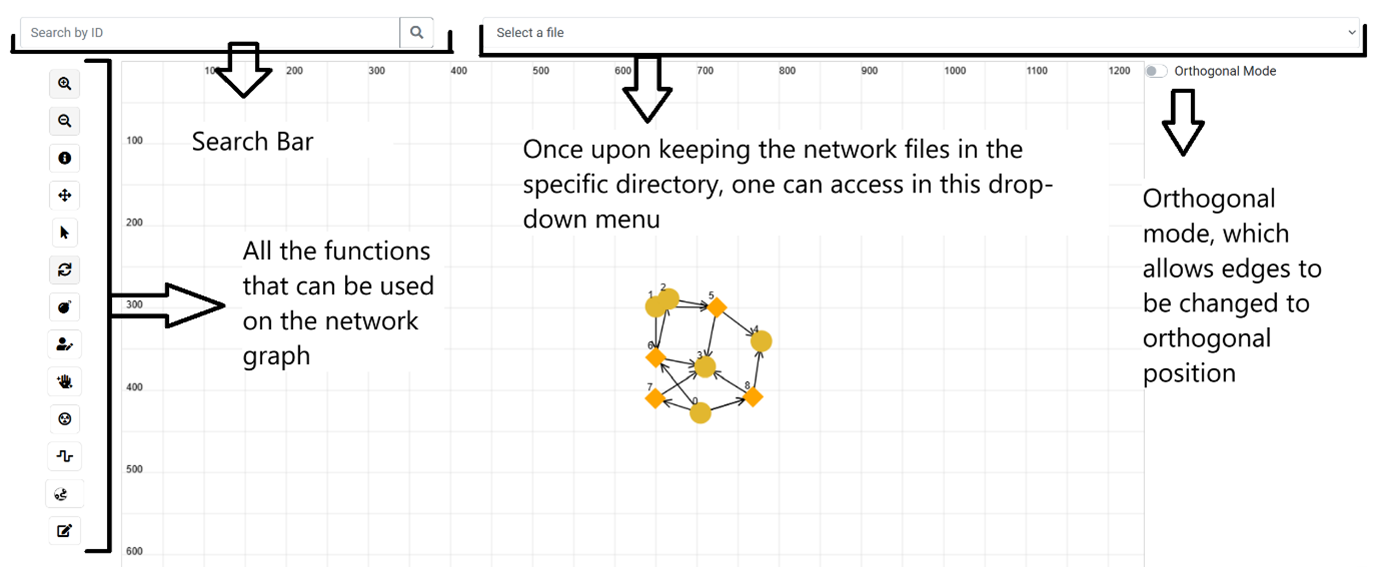Click the 600 mark on left ruler

pos(134,551)
